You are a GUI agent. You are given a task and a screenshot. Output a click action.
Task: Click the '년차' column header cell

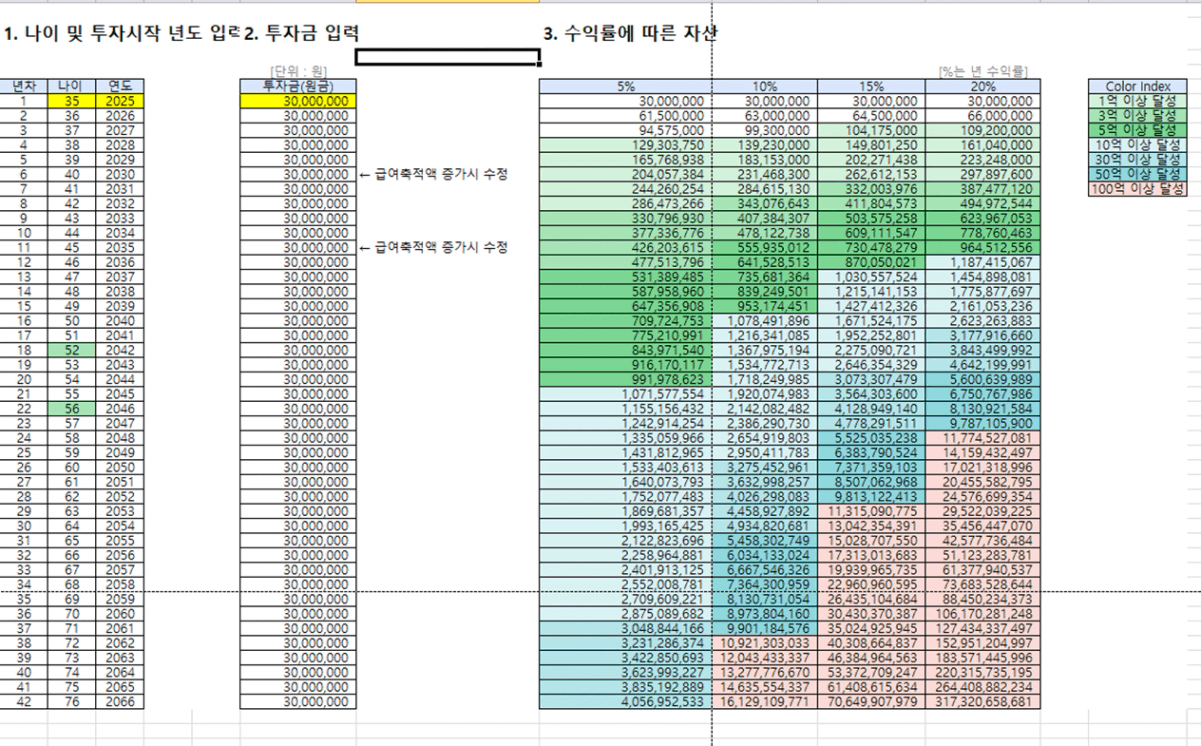pos(23,87)
